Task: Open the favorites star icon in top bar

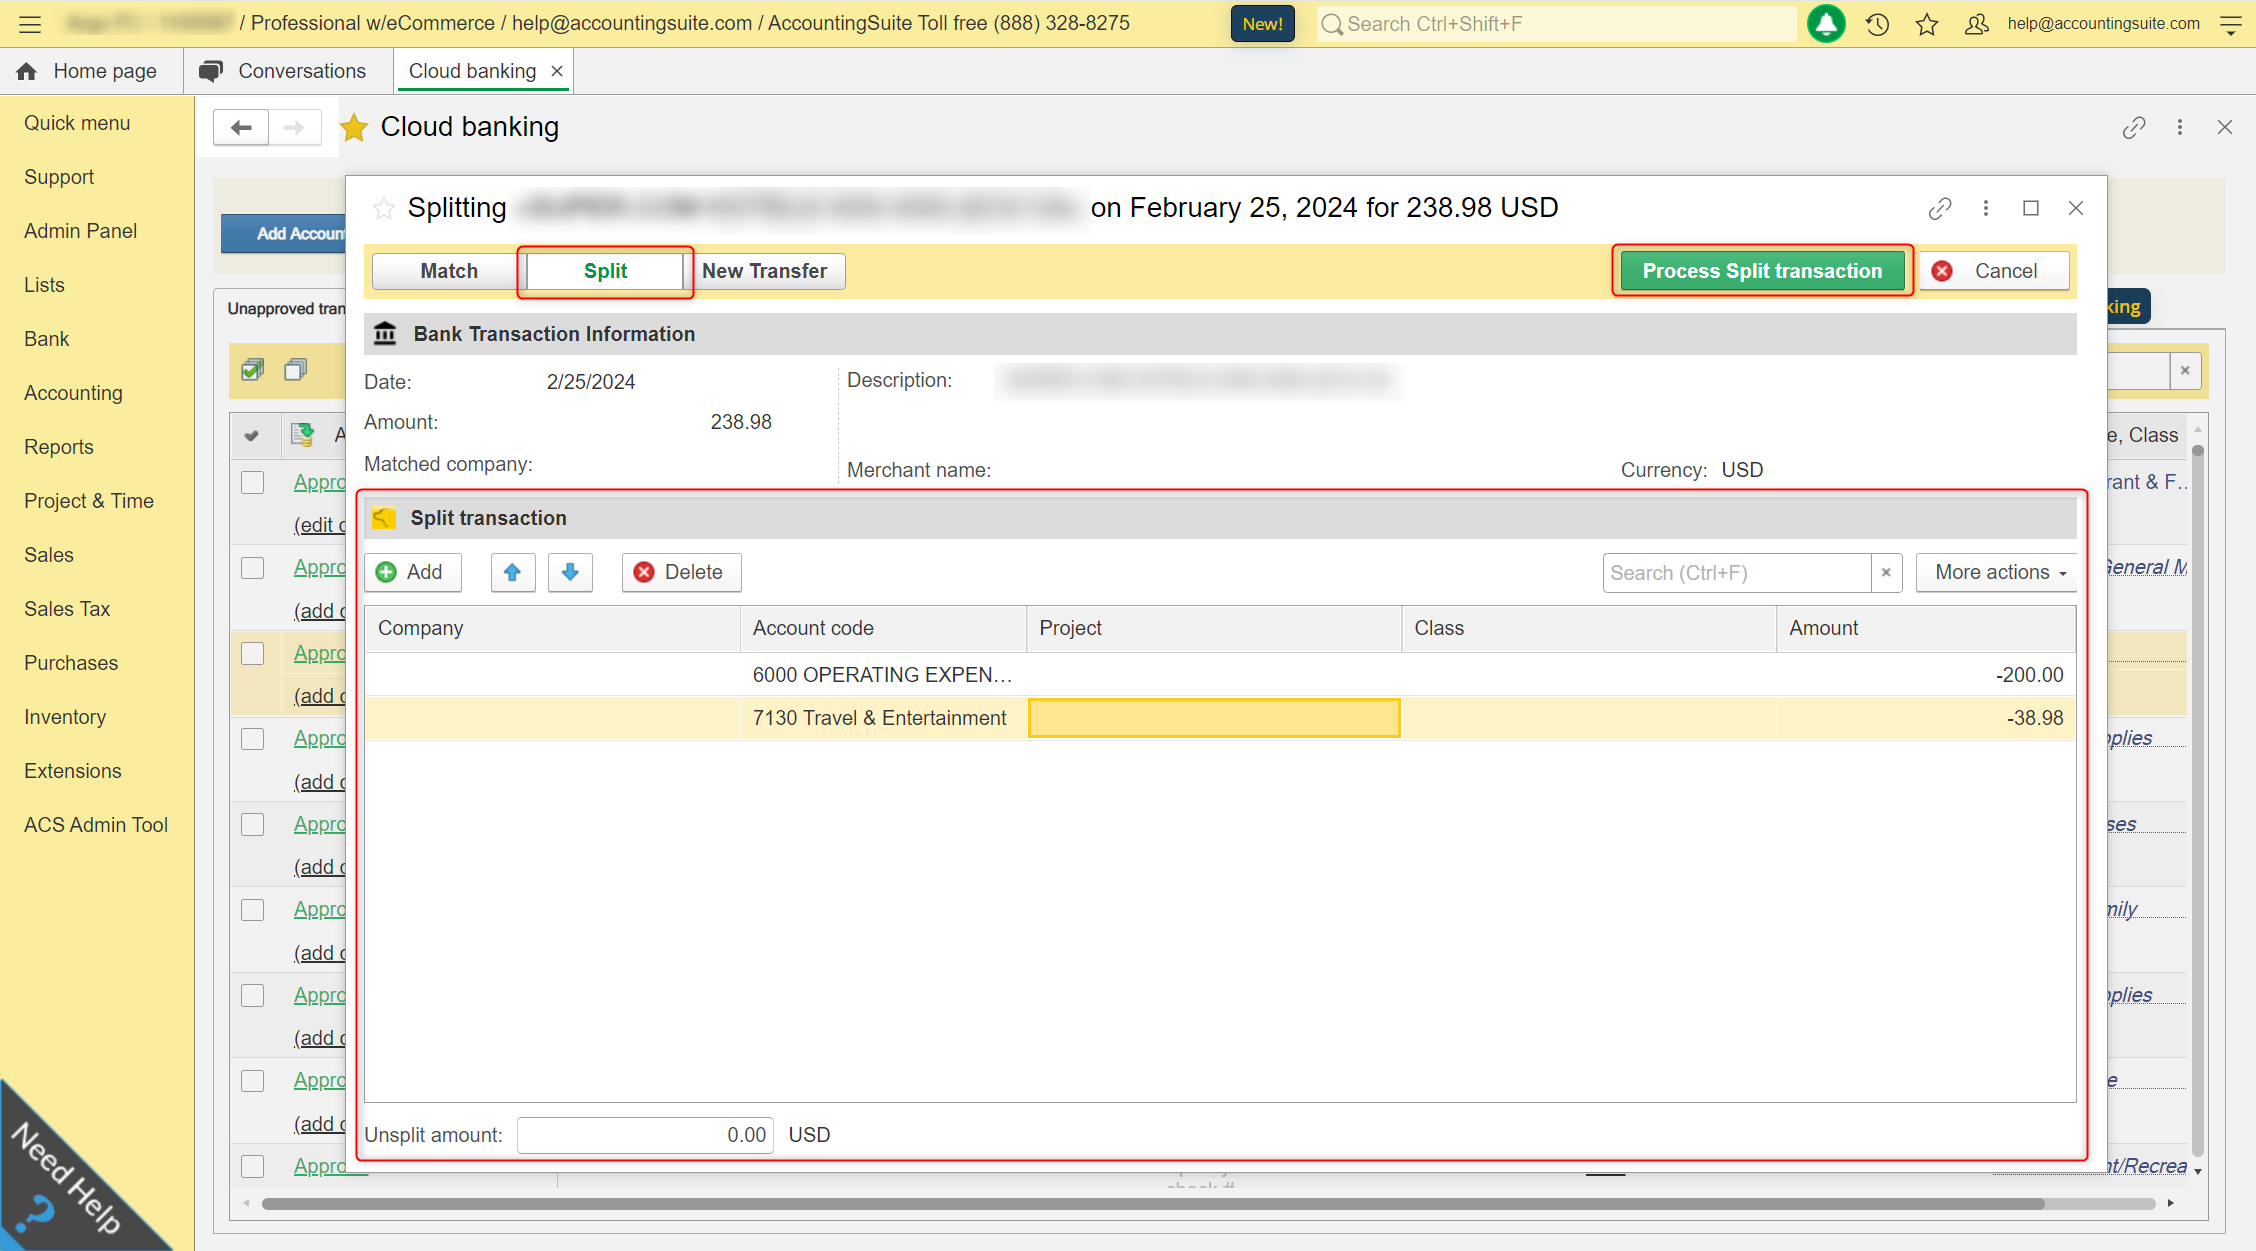Action: coord(1927,24)
